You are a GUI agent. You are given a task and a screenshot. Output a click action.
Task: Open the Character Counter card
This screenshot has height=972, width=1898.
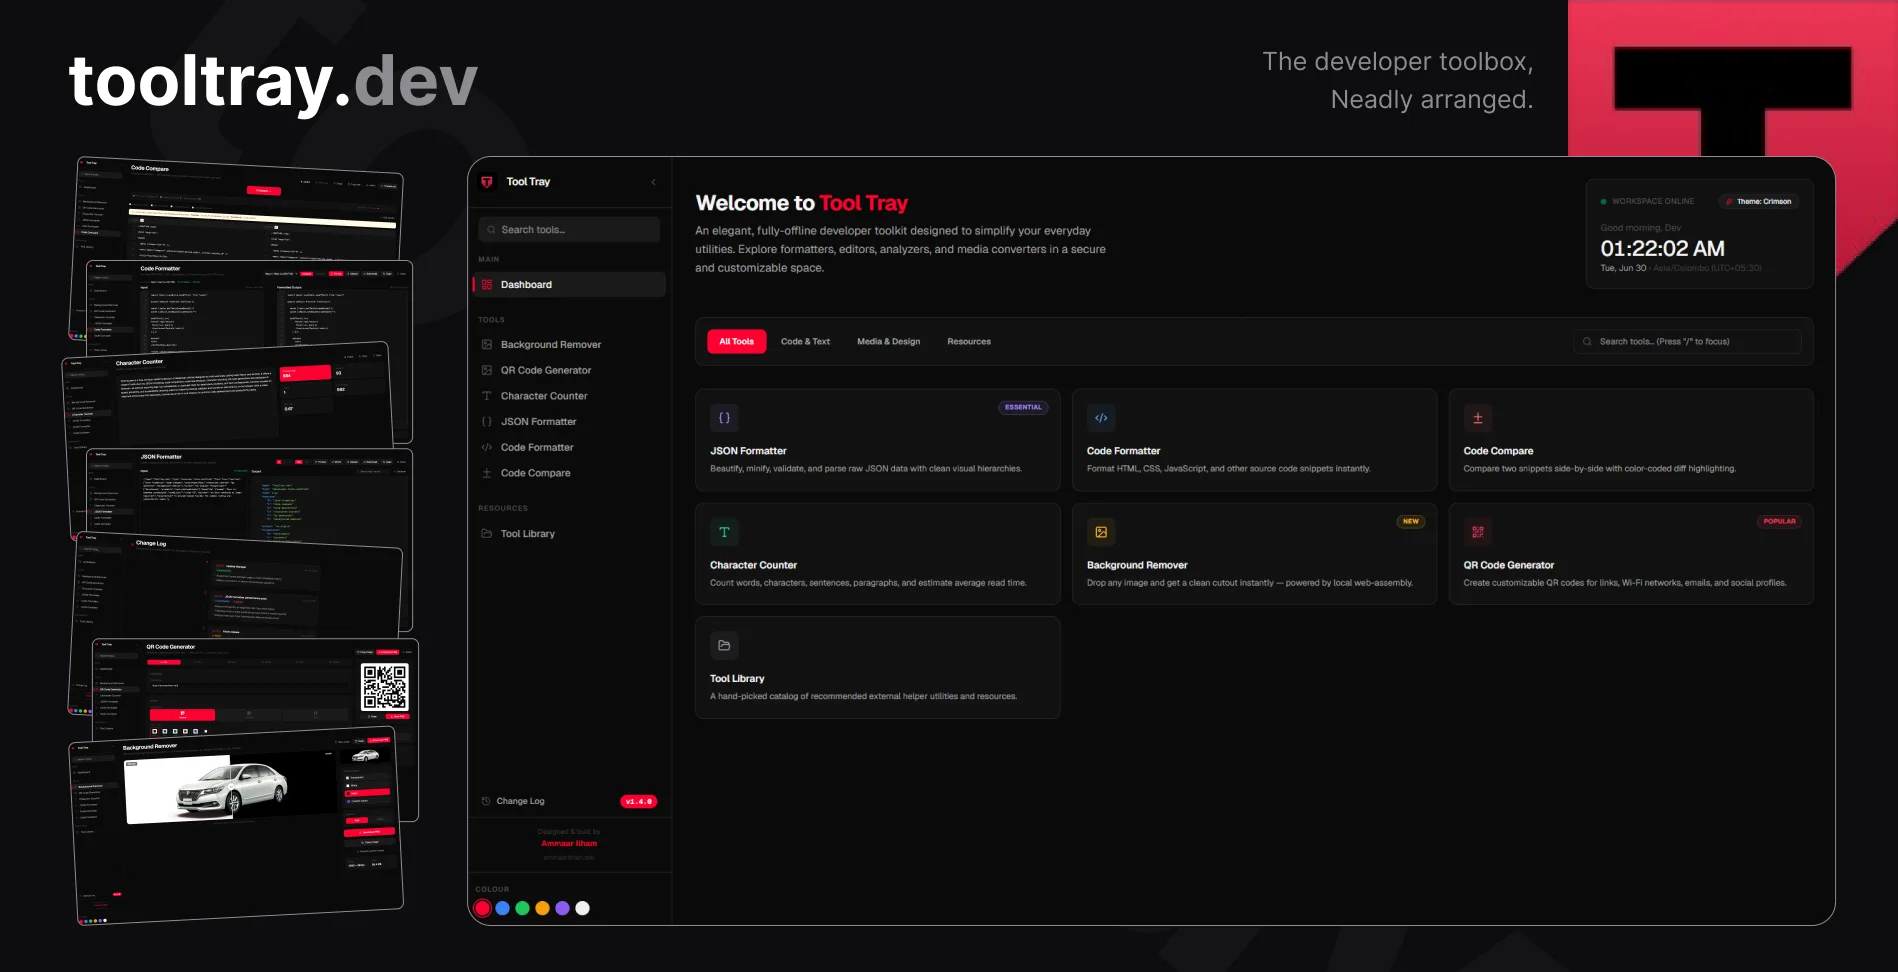point(877,554)
